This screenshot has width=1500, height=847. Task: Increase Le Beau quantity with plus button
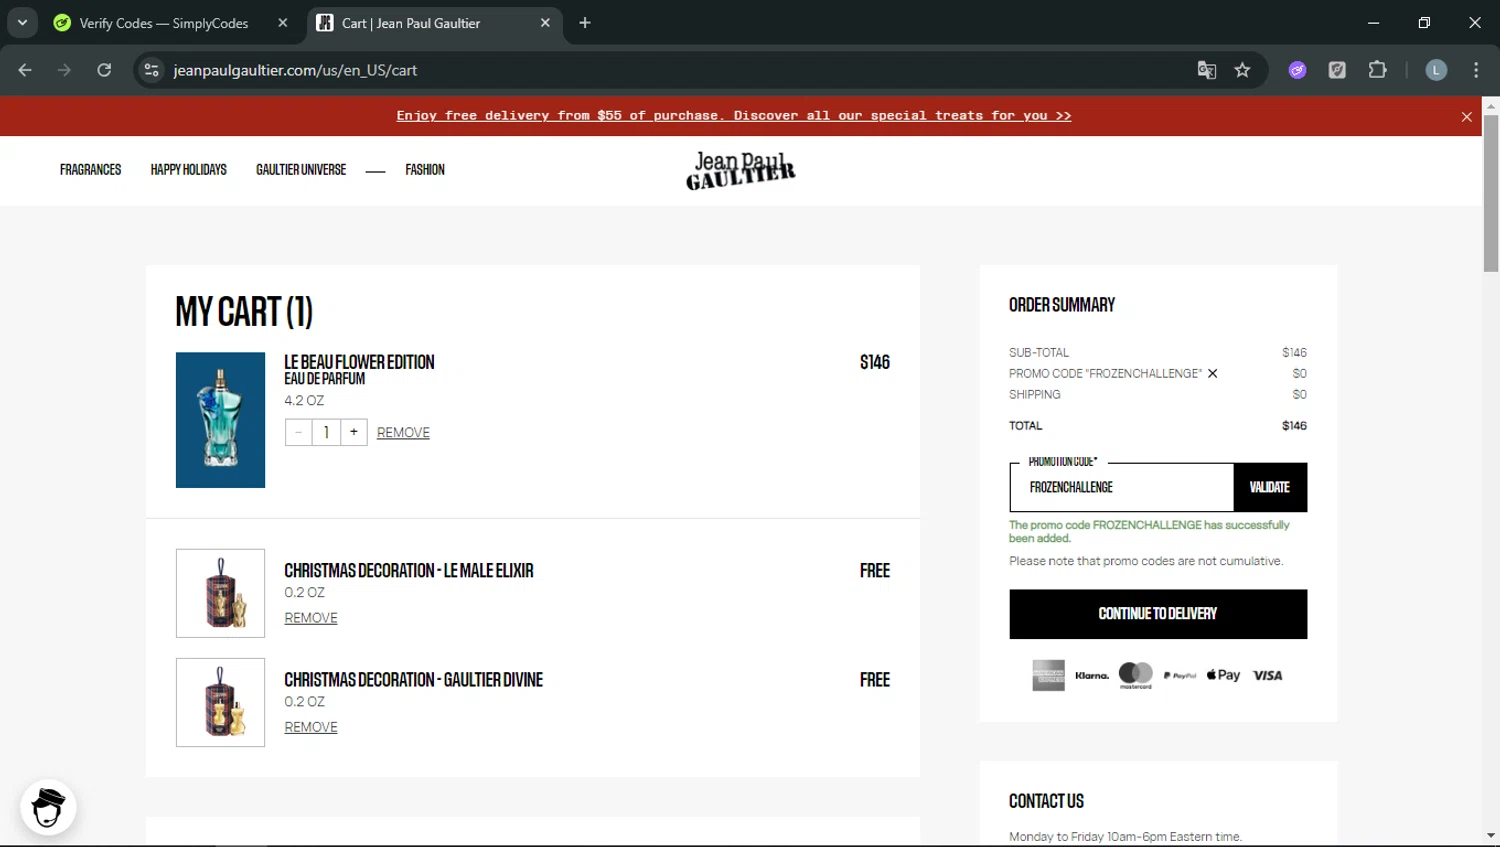coord(354,432)
